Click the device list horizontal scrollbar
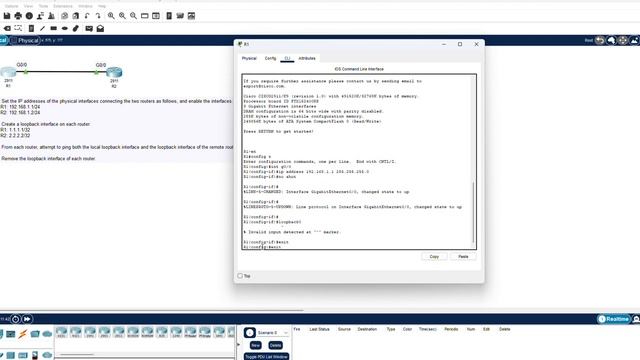Screen dimensions: 640x360 point(77,354)
